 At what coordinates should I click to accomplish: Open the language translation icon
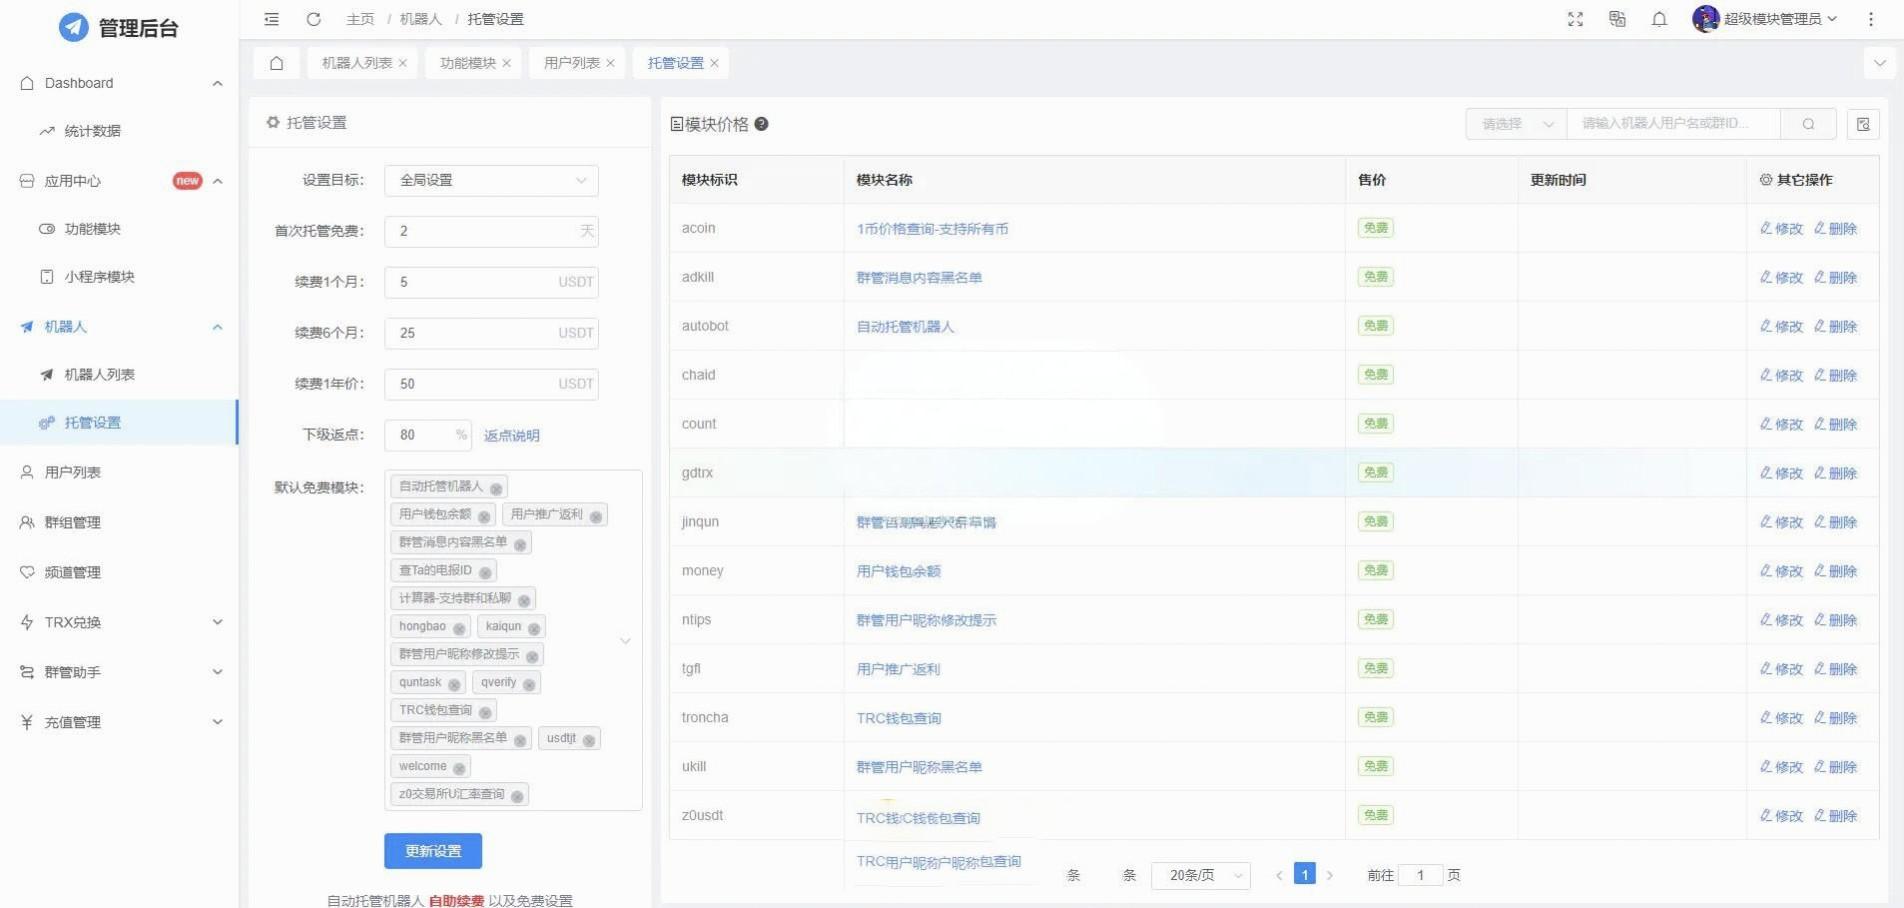tap(1617, 19)
